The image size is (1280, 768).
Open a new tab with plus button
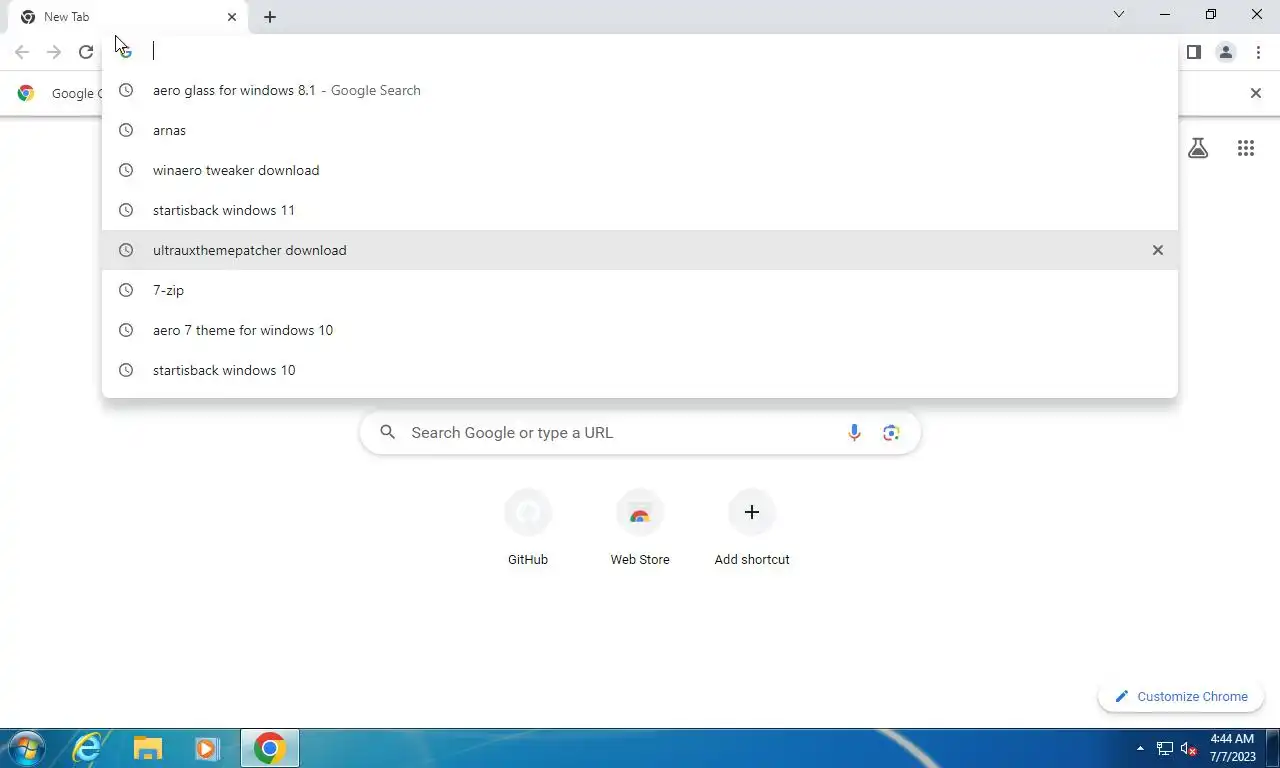pos(270,17)
